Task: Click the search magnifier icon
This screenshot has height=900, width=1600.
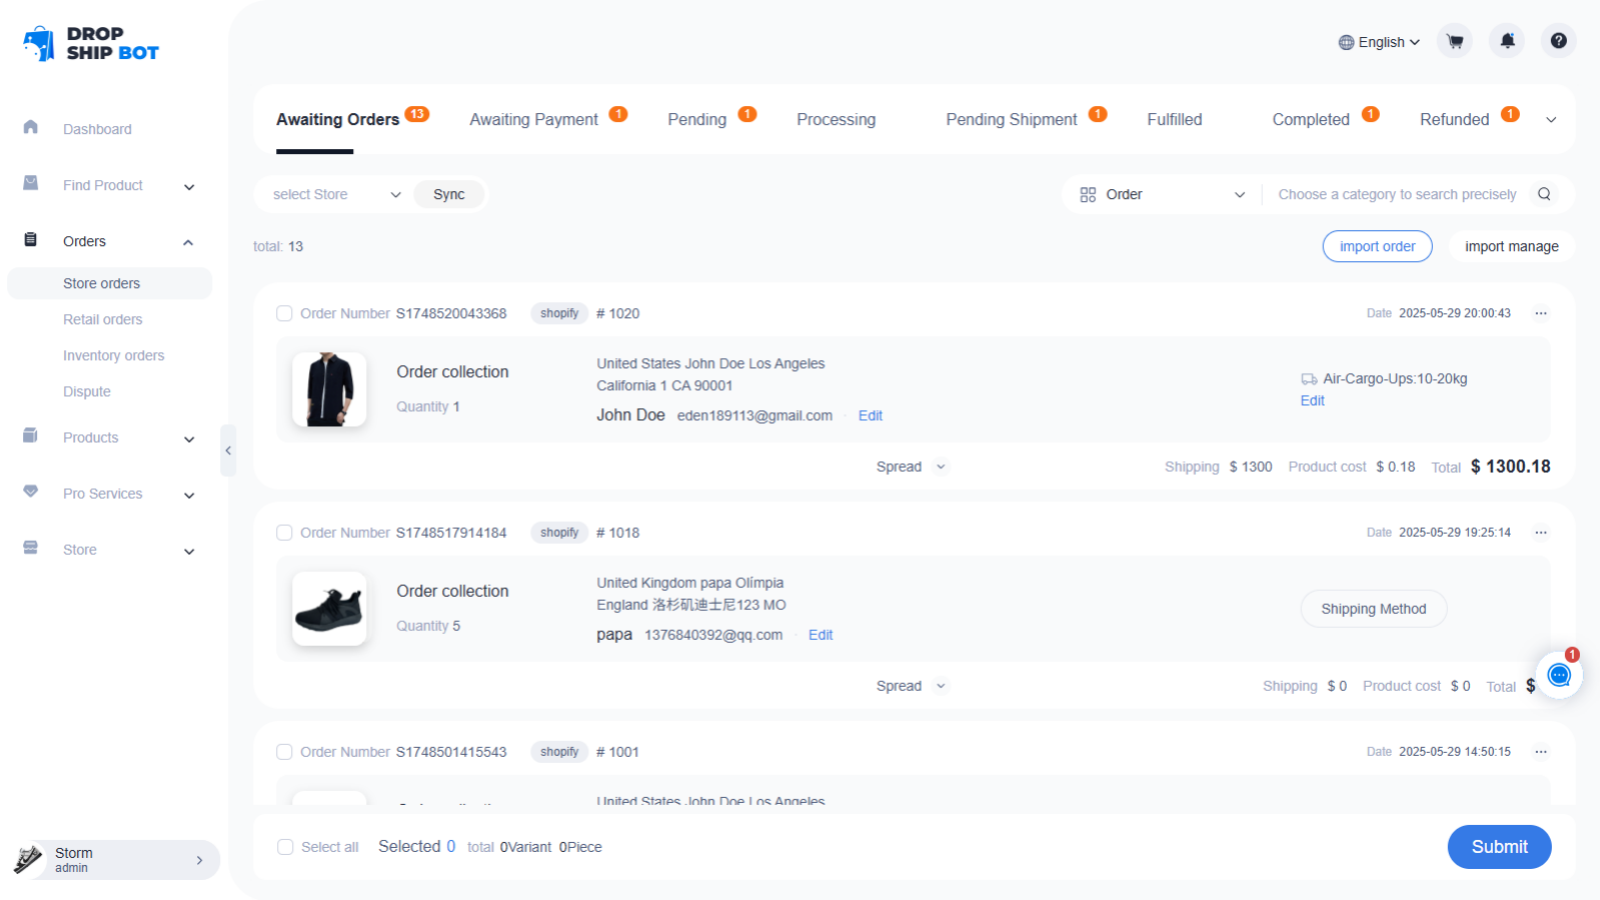Action: point(1544,194)
